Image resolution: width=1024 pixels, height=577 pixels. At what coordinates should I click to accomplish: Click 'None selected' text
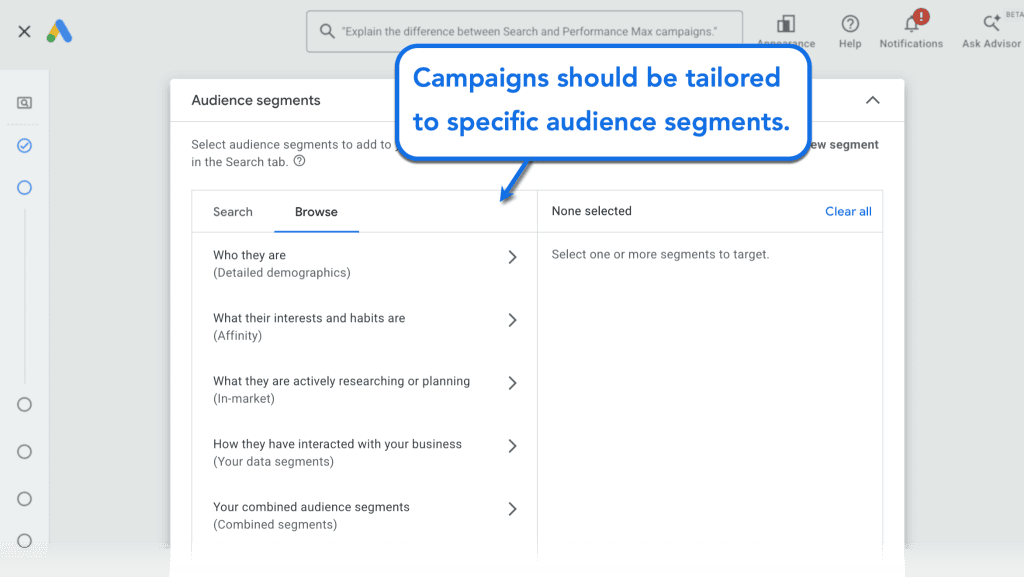(592, 211)
